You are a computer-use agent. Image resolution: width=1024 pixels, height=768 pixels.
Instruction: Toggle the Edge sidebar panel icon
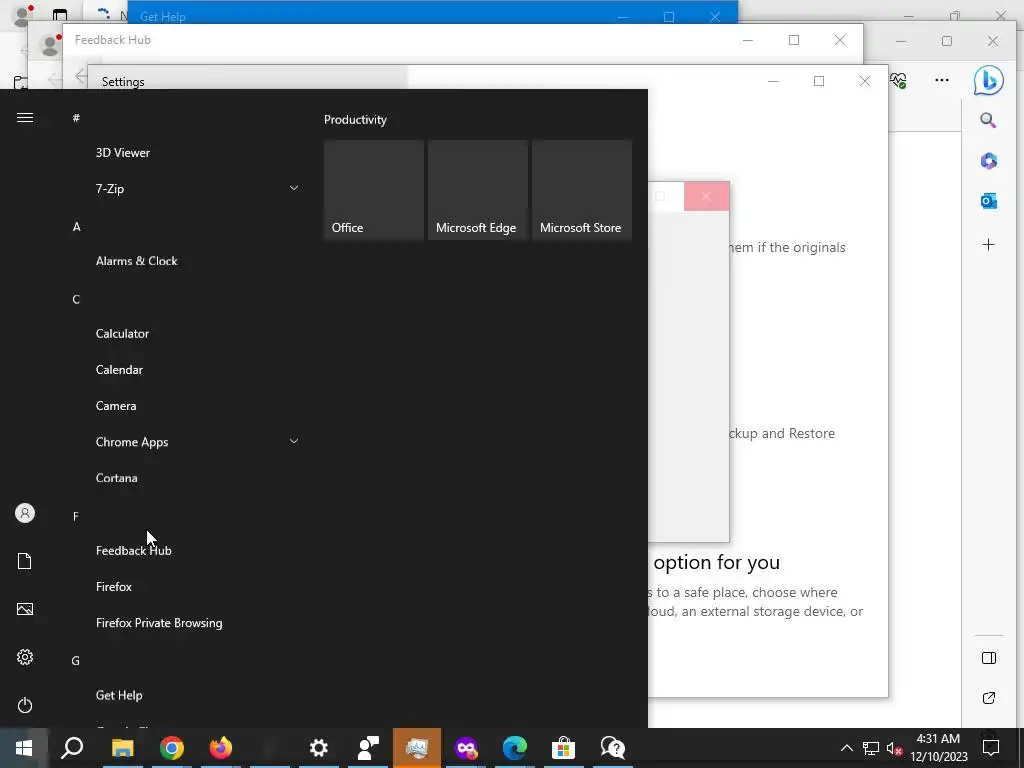(989, 658)
